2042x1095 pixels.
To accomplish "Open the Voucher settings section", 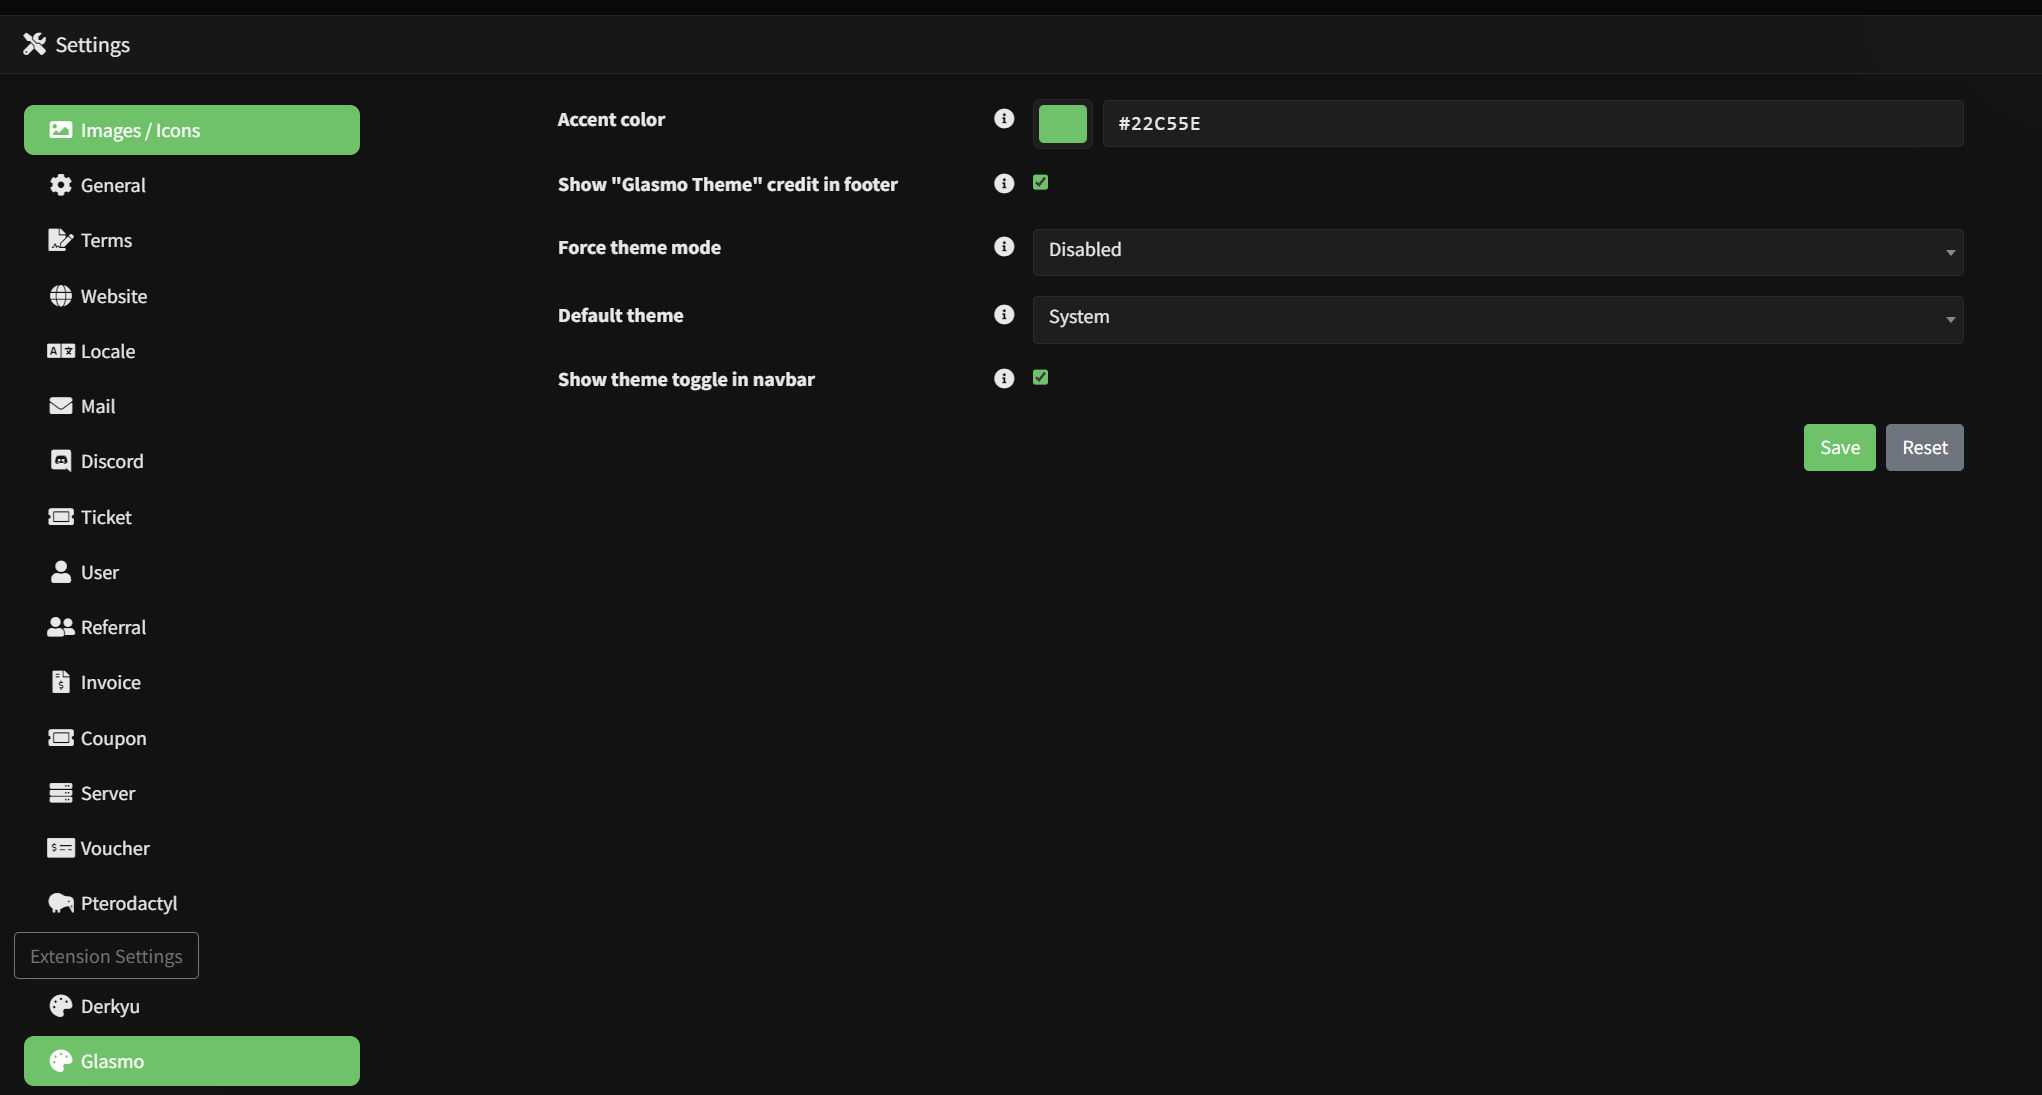I will click(x=192, y=848).
